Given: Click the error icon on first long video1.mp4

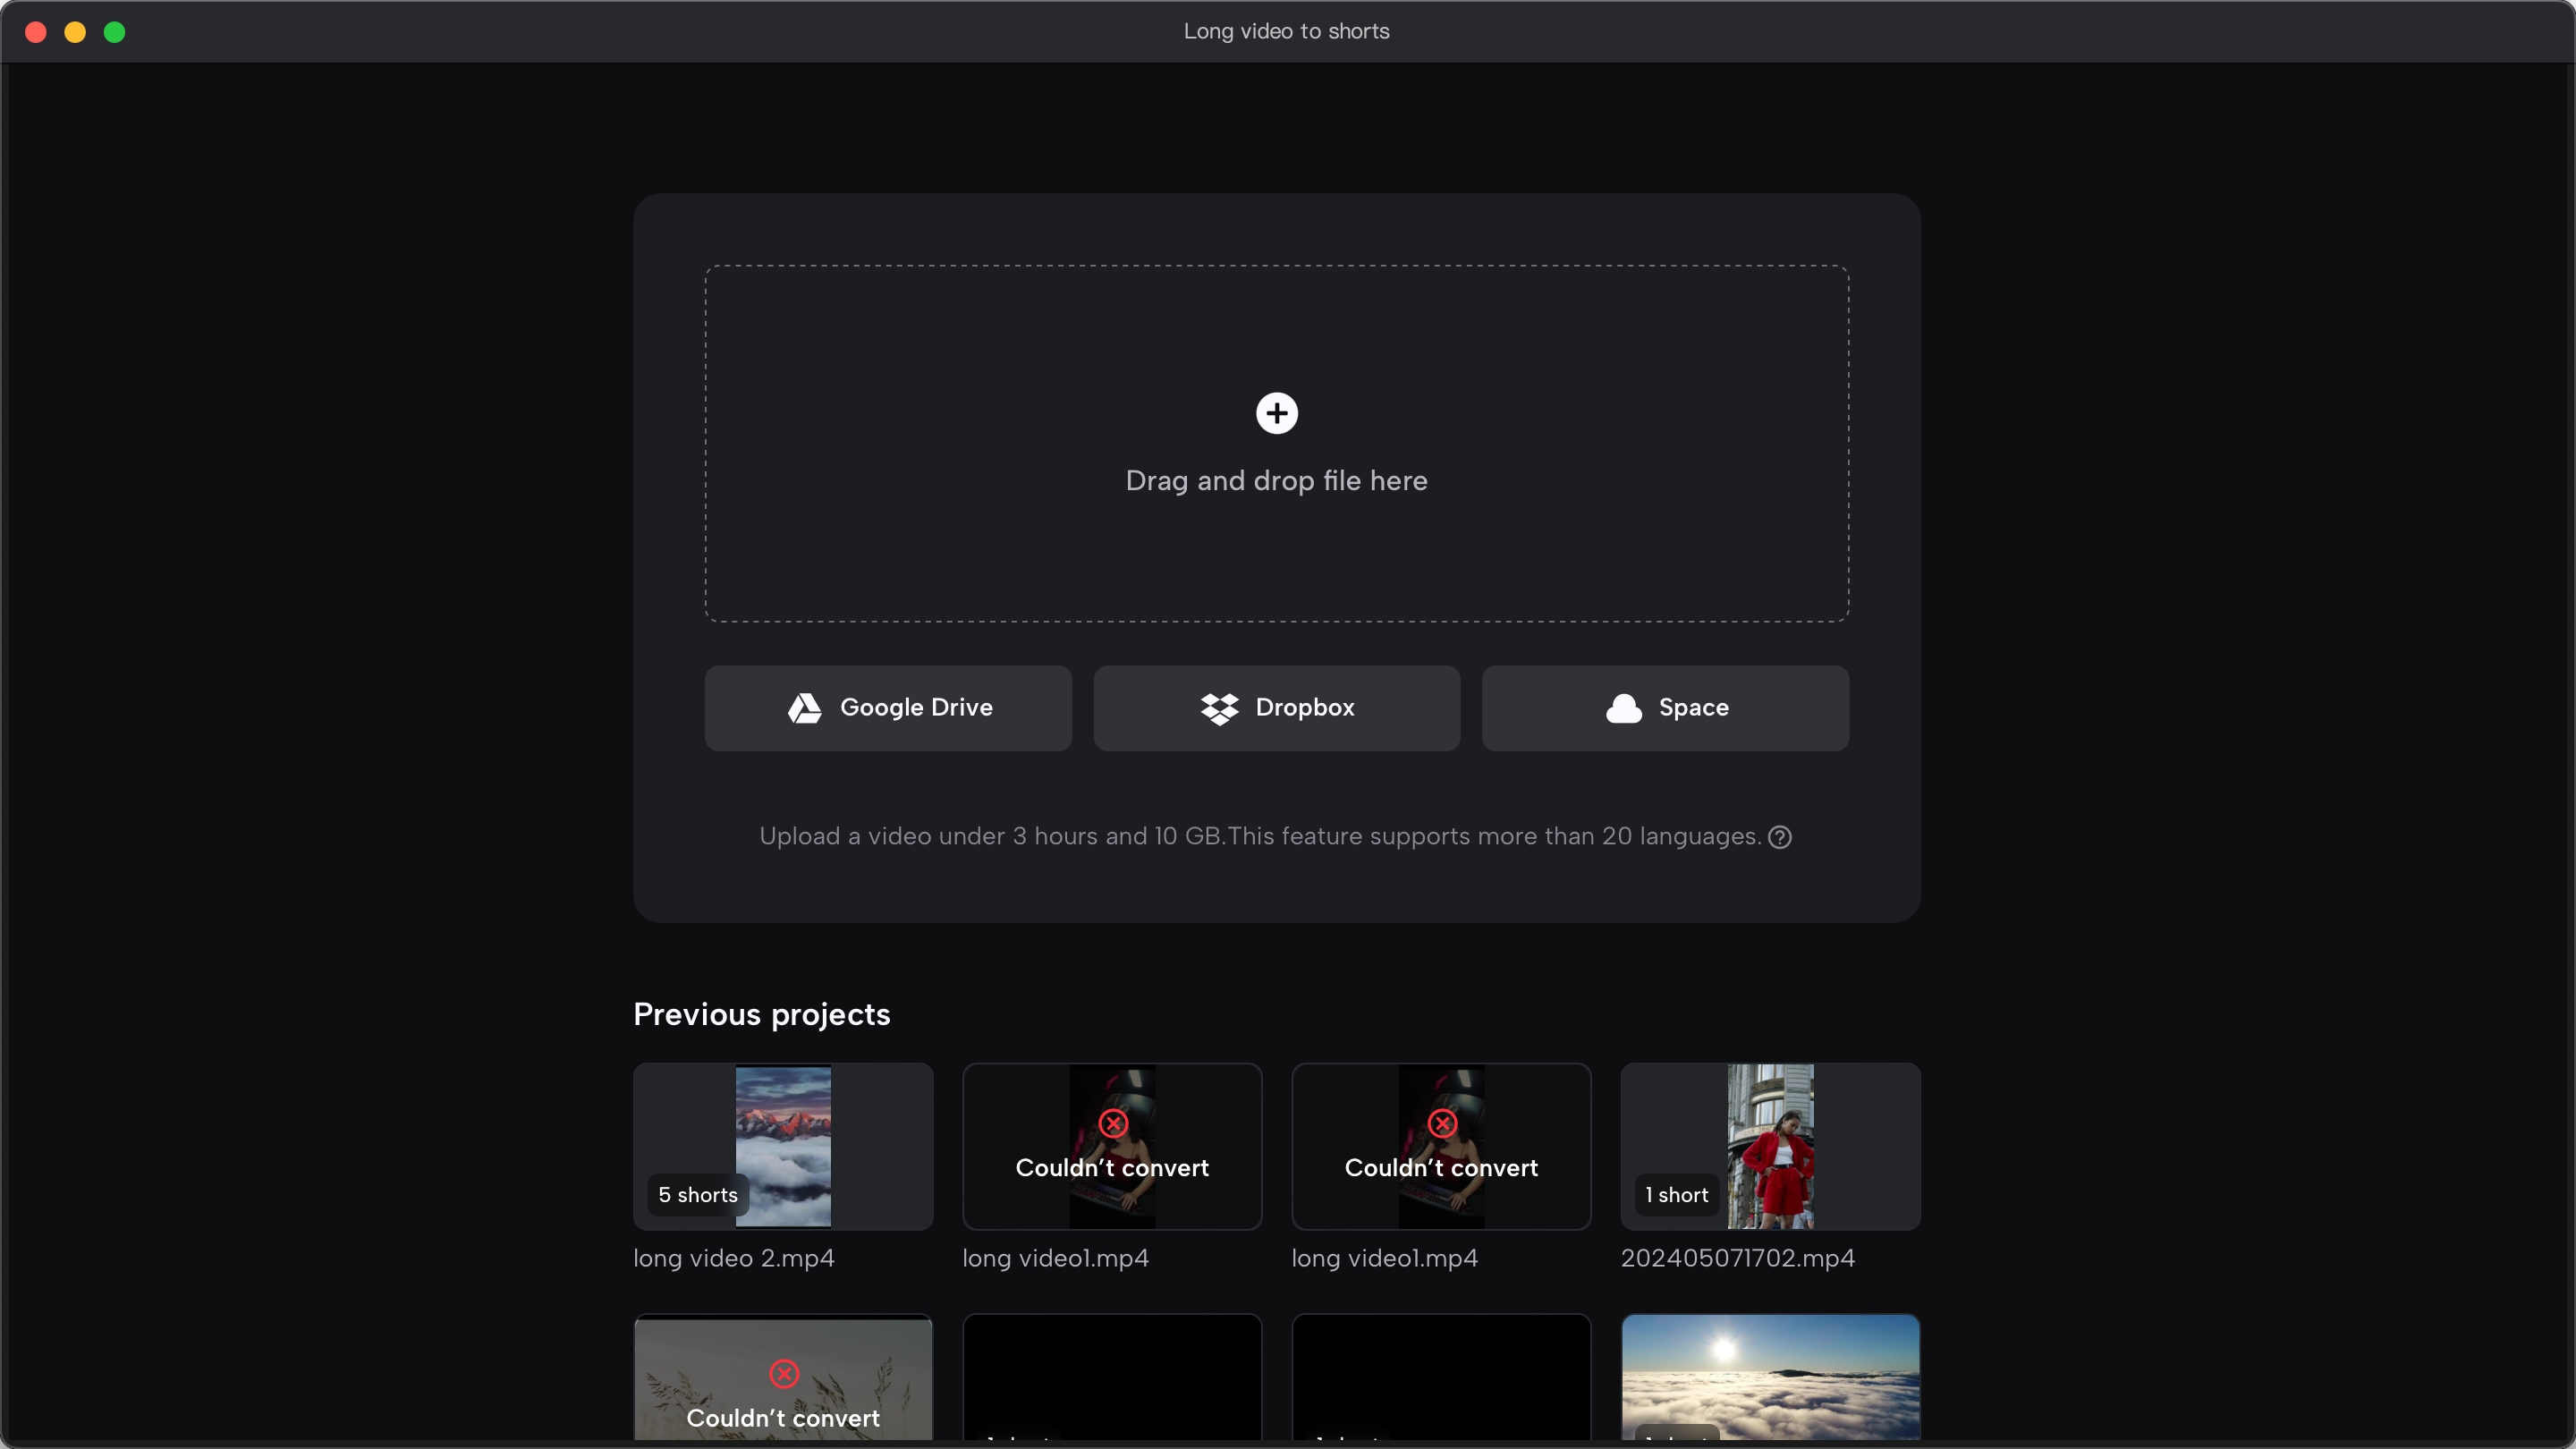Looking at the screenshot, I should tap(1113, 1125).
